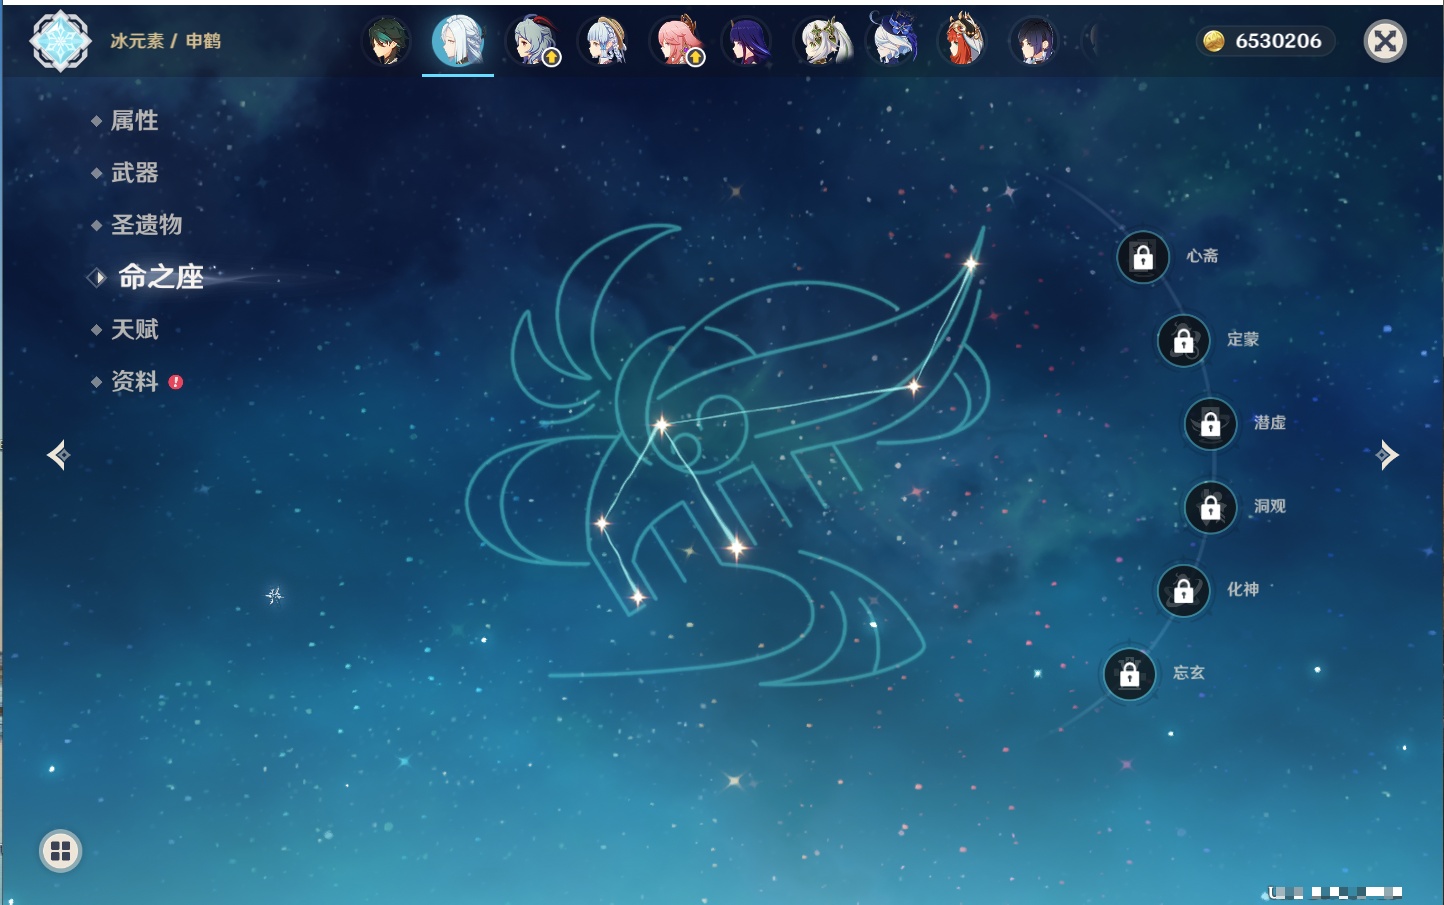Screen dimensions: 1444x905
Task: Select Xiao's green-haired avatar
Action: pyautogui.click(x=386, y=41)
